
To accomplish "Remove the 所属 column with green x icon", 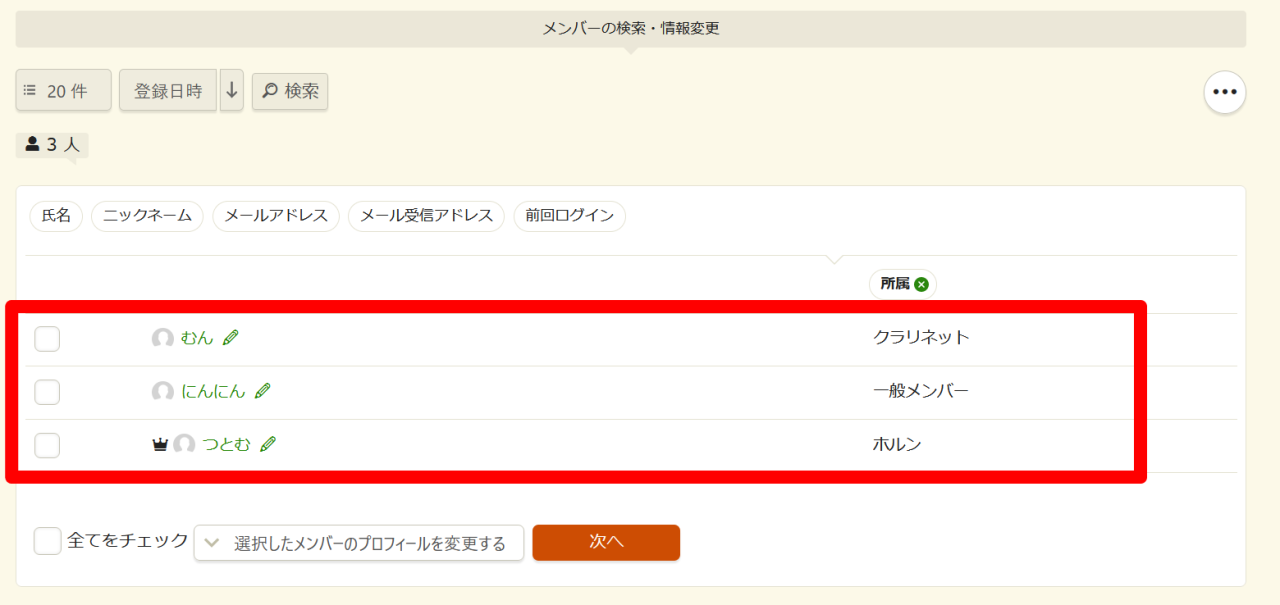I will click(921, 284).
